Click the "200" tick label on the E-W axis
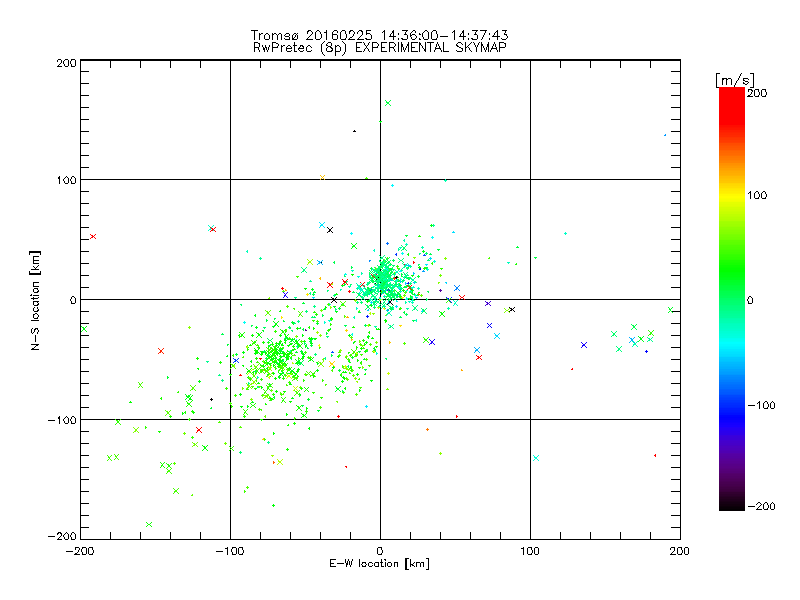Viewport: 800px width, 600px height. point(680,551)
